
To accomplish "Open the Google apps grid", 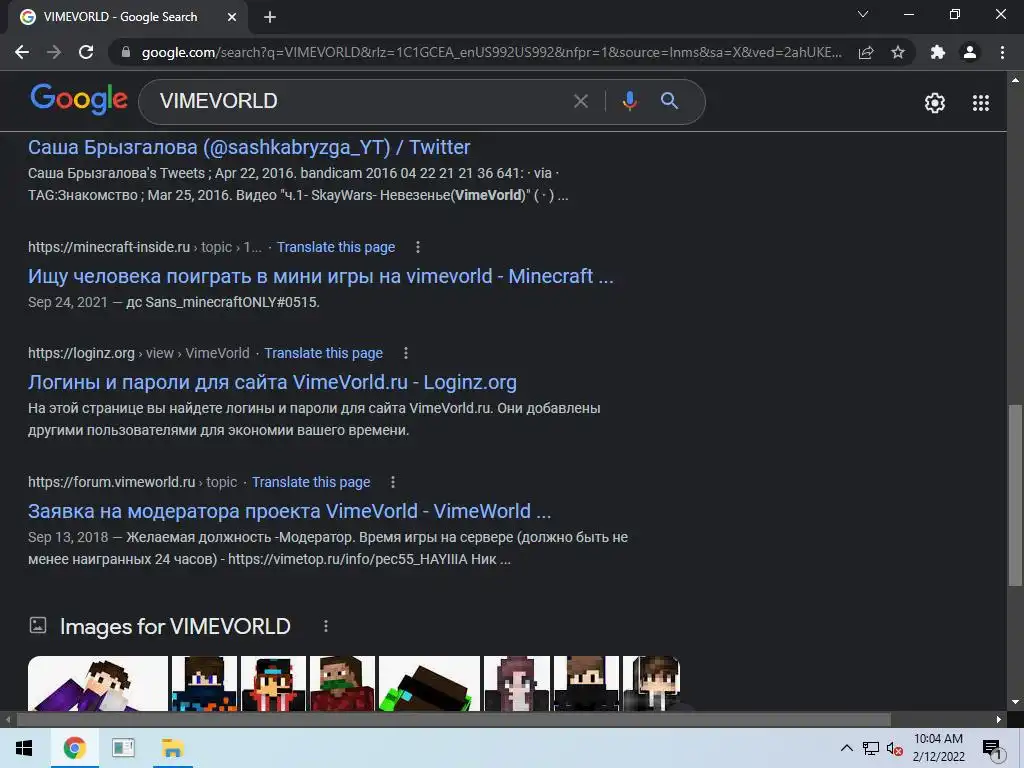I will [981, 103].
